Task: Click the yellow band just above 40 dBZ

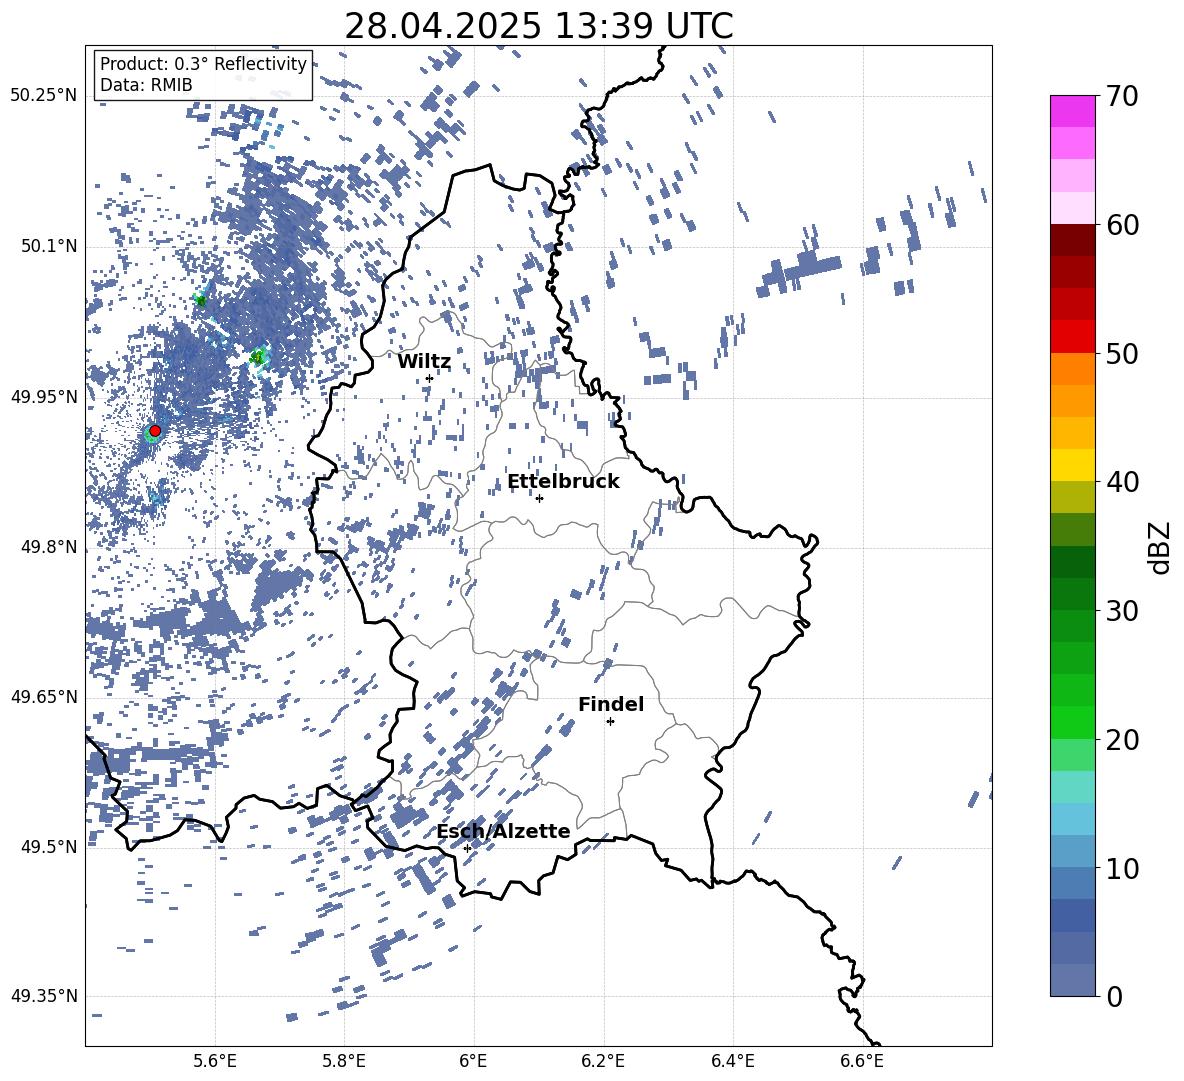Action: [x=1072, y=465]
